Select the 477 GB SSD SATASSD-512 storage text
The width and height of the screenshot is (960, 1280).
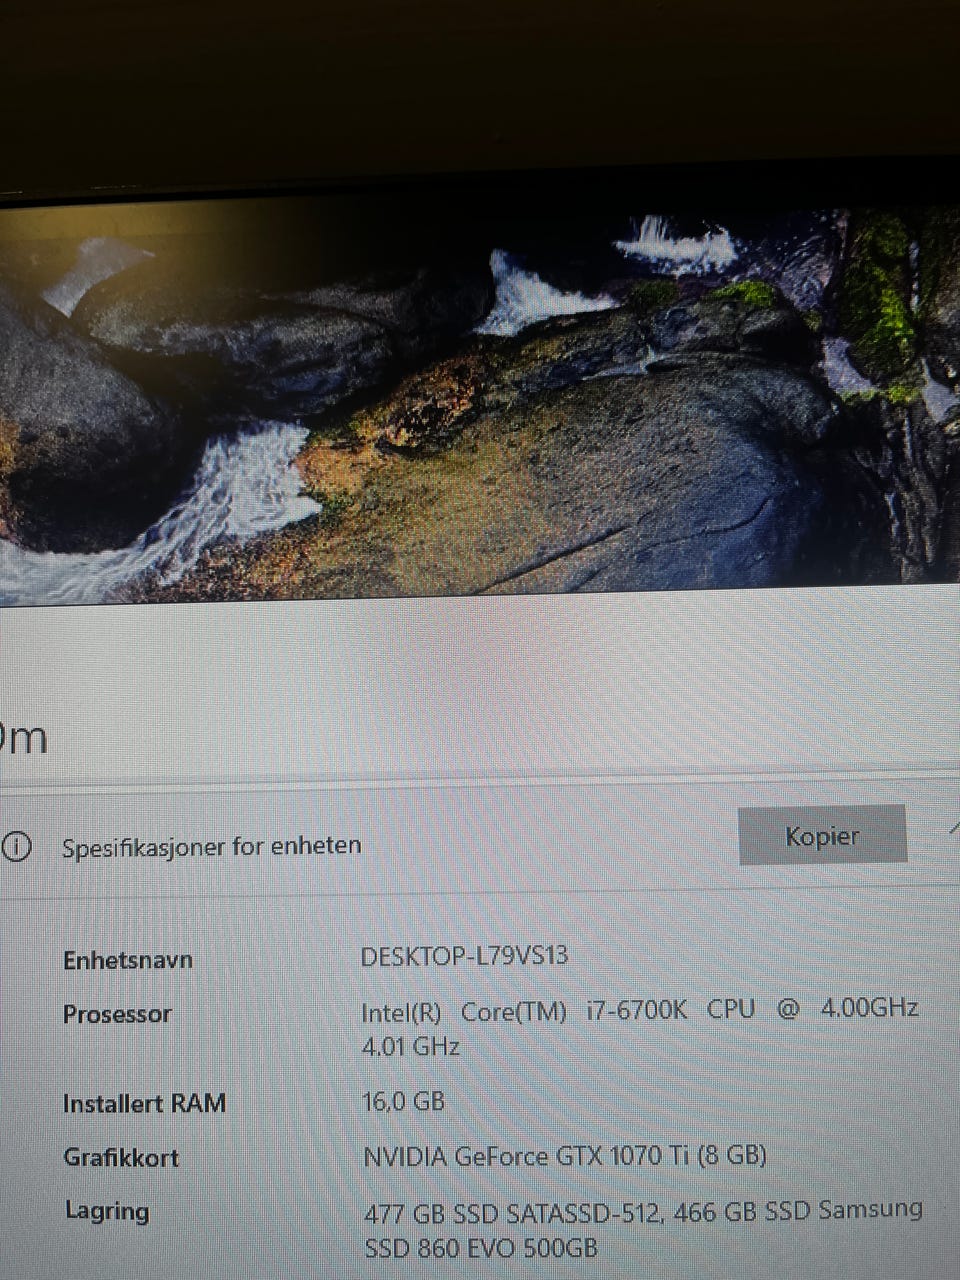pos(512,1213)
